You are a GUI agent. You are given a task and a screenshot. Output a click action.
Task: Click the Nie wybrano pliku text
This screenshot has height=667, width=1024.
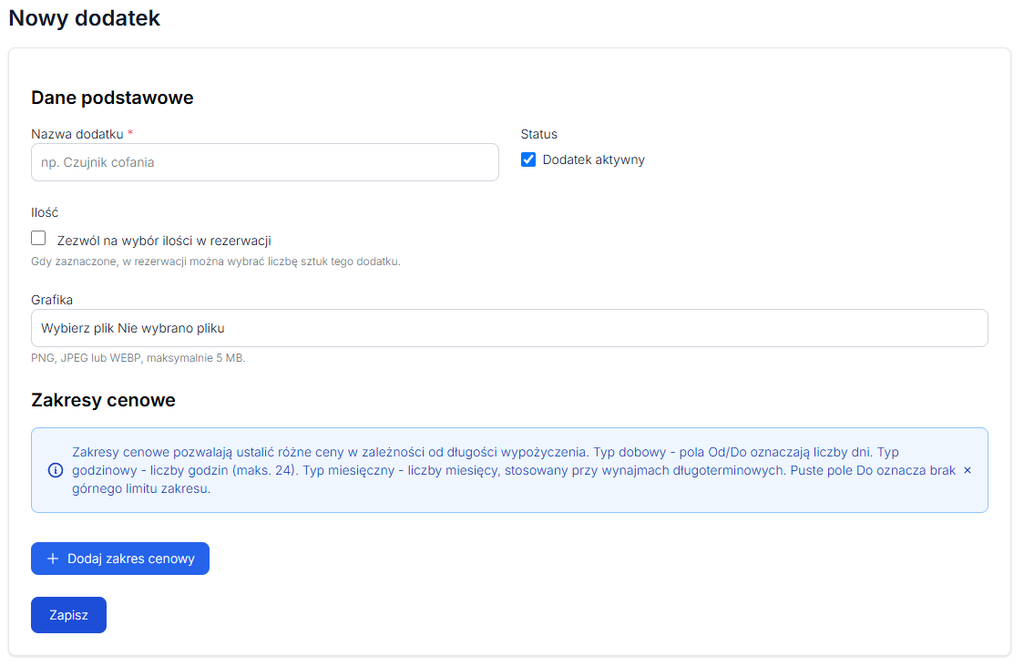(x=171, y=328)
